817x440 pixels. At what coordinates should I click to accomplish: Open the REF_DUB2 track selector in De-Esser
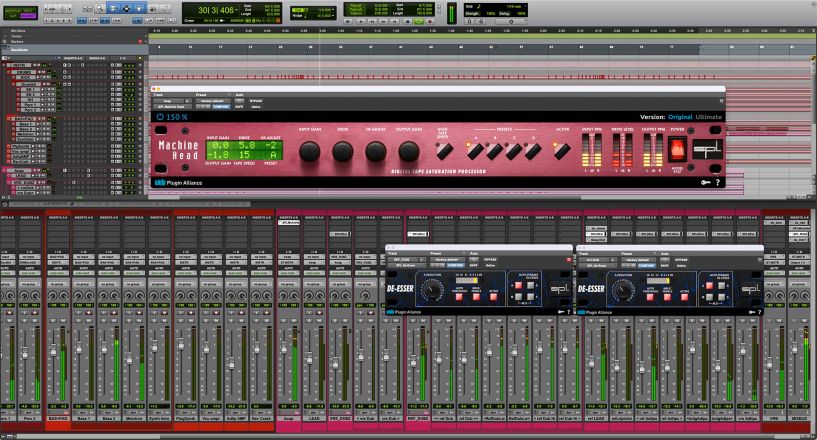tap(402, 260)
